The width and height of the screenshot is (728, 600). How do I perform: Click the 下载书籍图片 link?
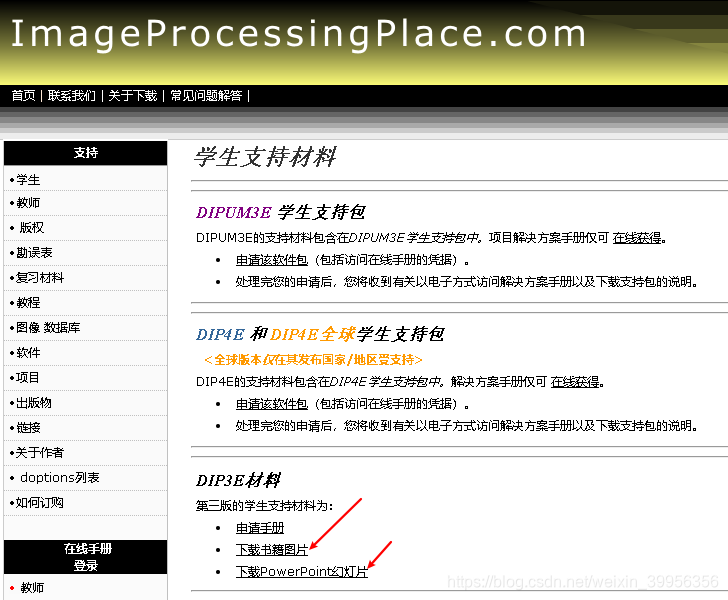click(272, 550)
